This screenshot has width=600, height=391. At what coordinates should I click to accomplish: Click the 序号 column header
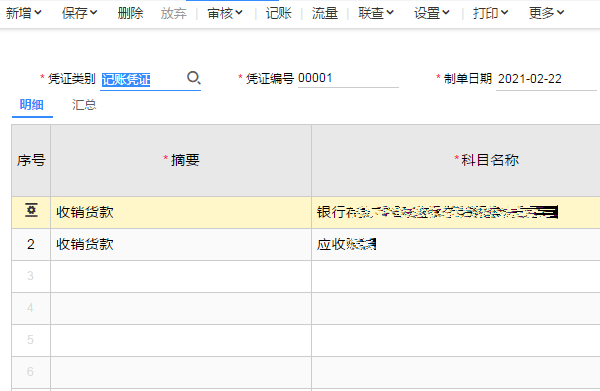31,160
